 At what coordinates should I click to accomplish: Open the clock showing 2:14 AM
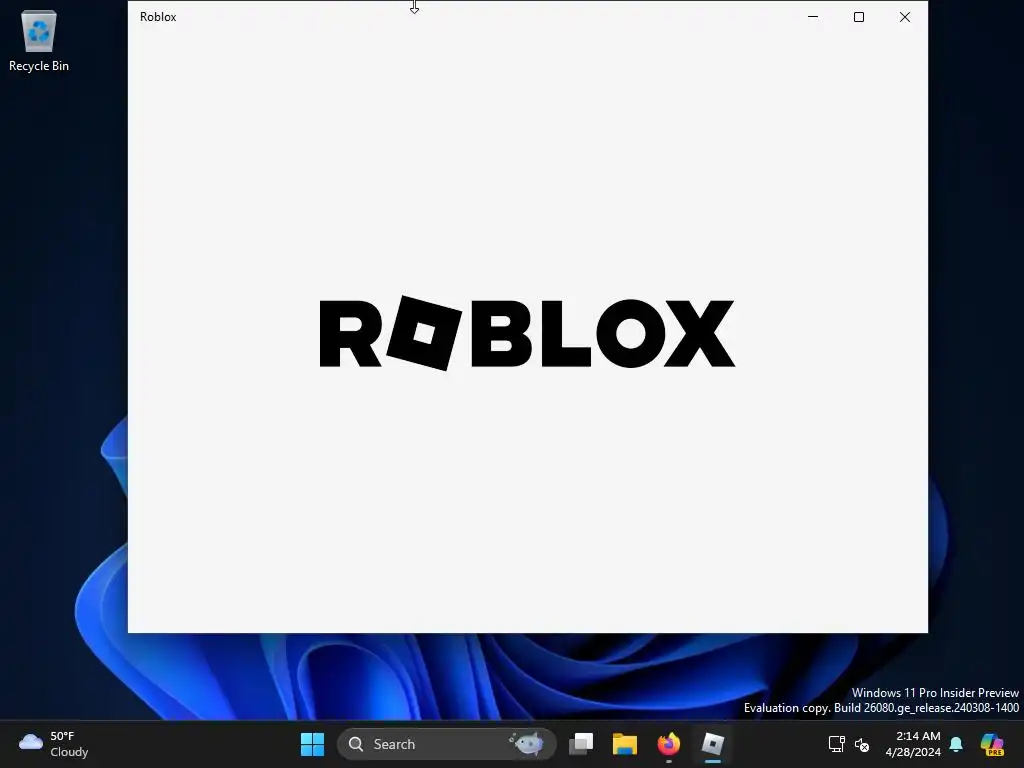pyautogui.click(x=913, y=744)
